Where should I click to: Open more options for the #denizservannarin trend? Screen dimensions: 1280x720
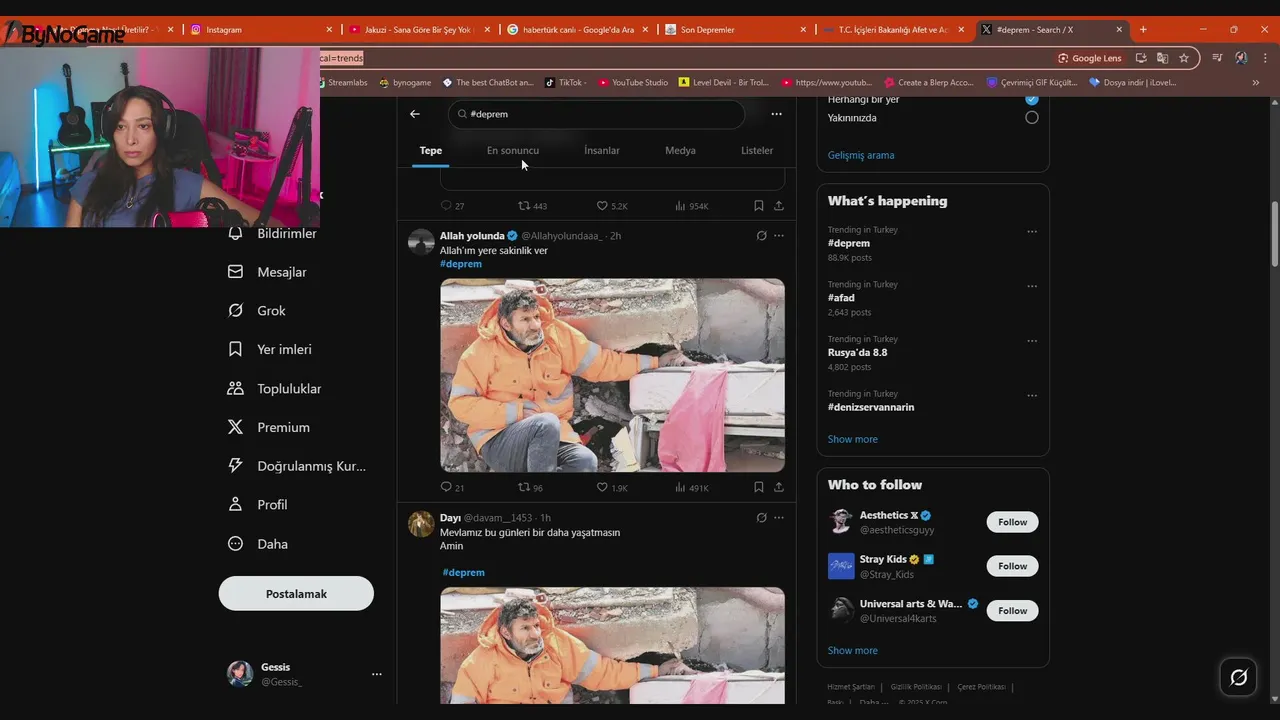(1032, 396)
